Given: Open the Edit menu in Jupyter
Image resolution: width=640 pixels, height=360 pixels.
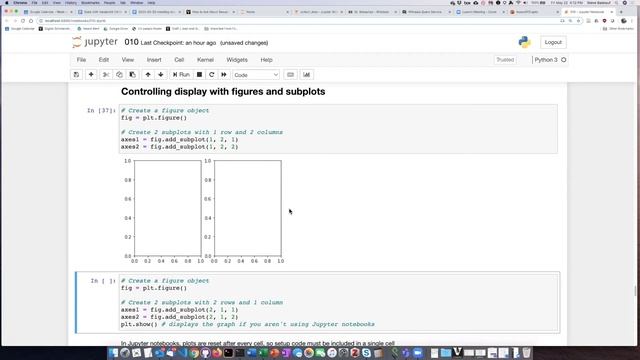Looking at the screenshot, I should point(104,60).
